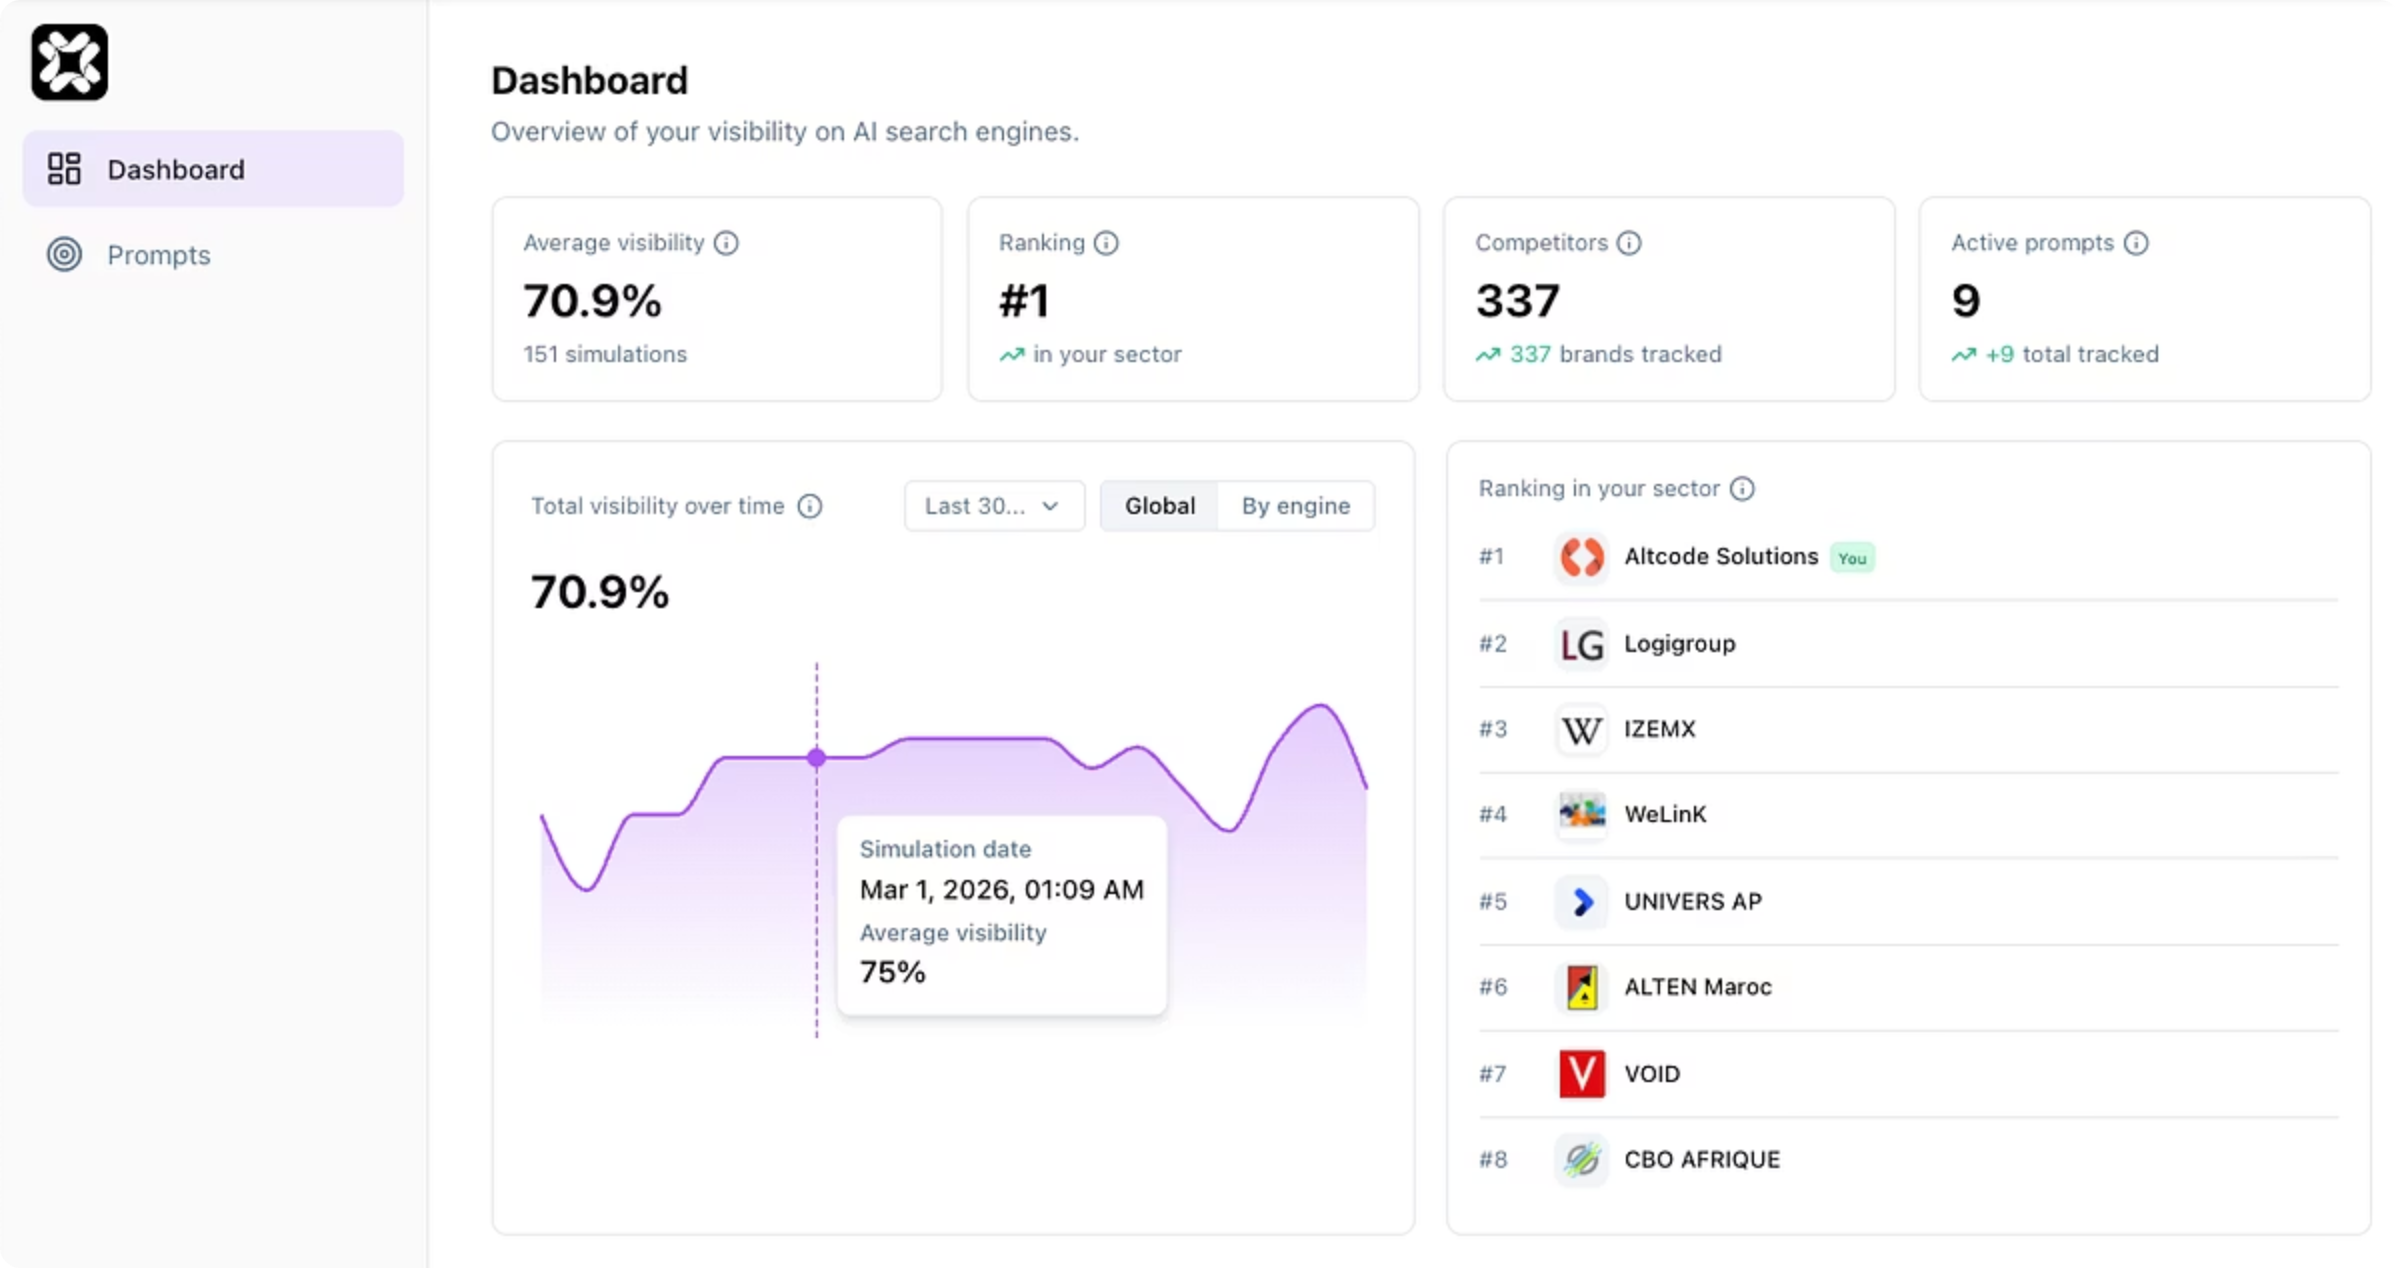
Task: Click the trend arrow beside 'in your sector'
Action: (x=1012, y=355)
